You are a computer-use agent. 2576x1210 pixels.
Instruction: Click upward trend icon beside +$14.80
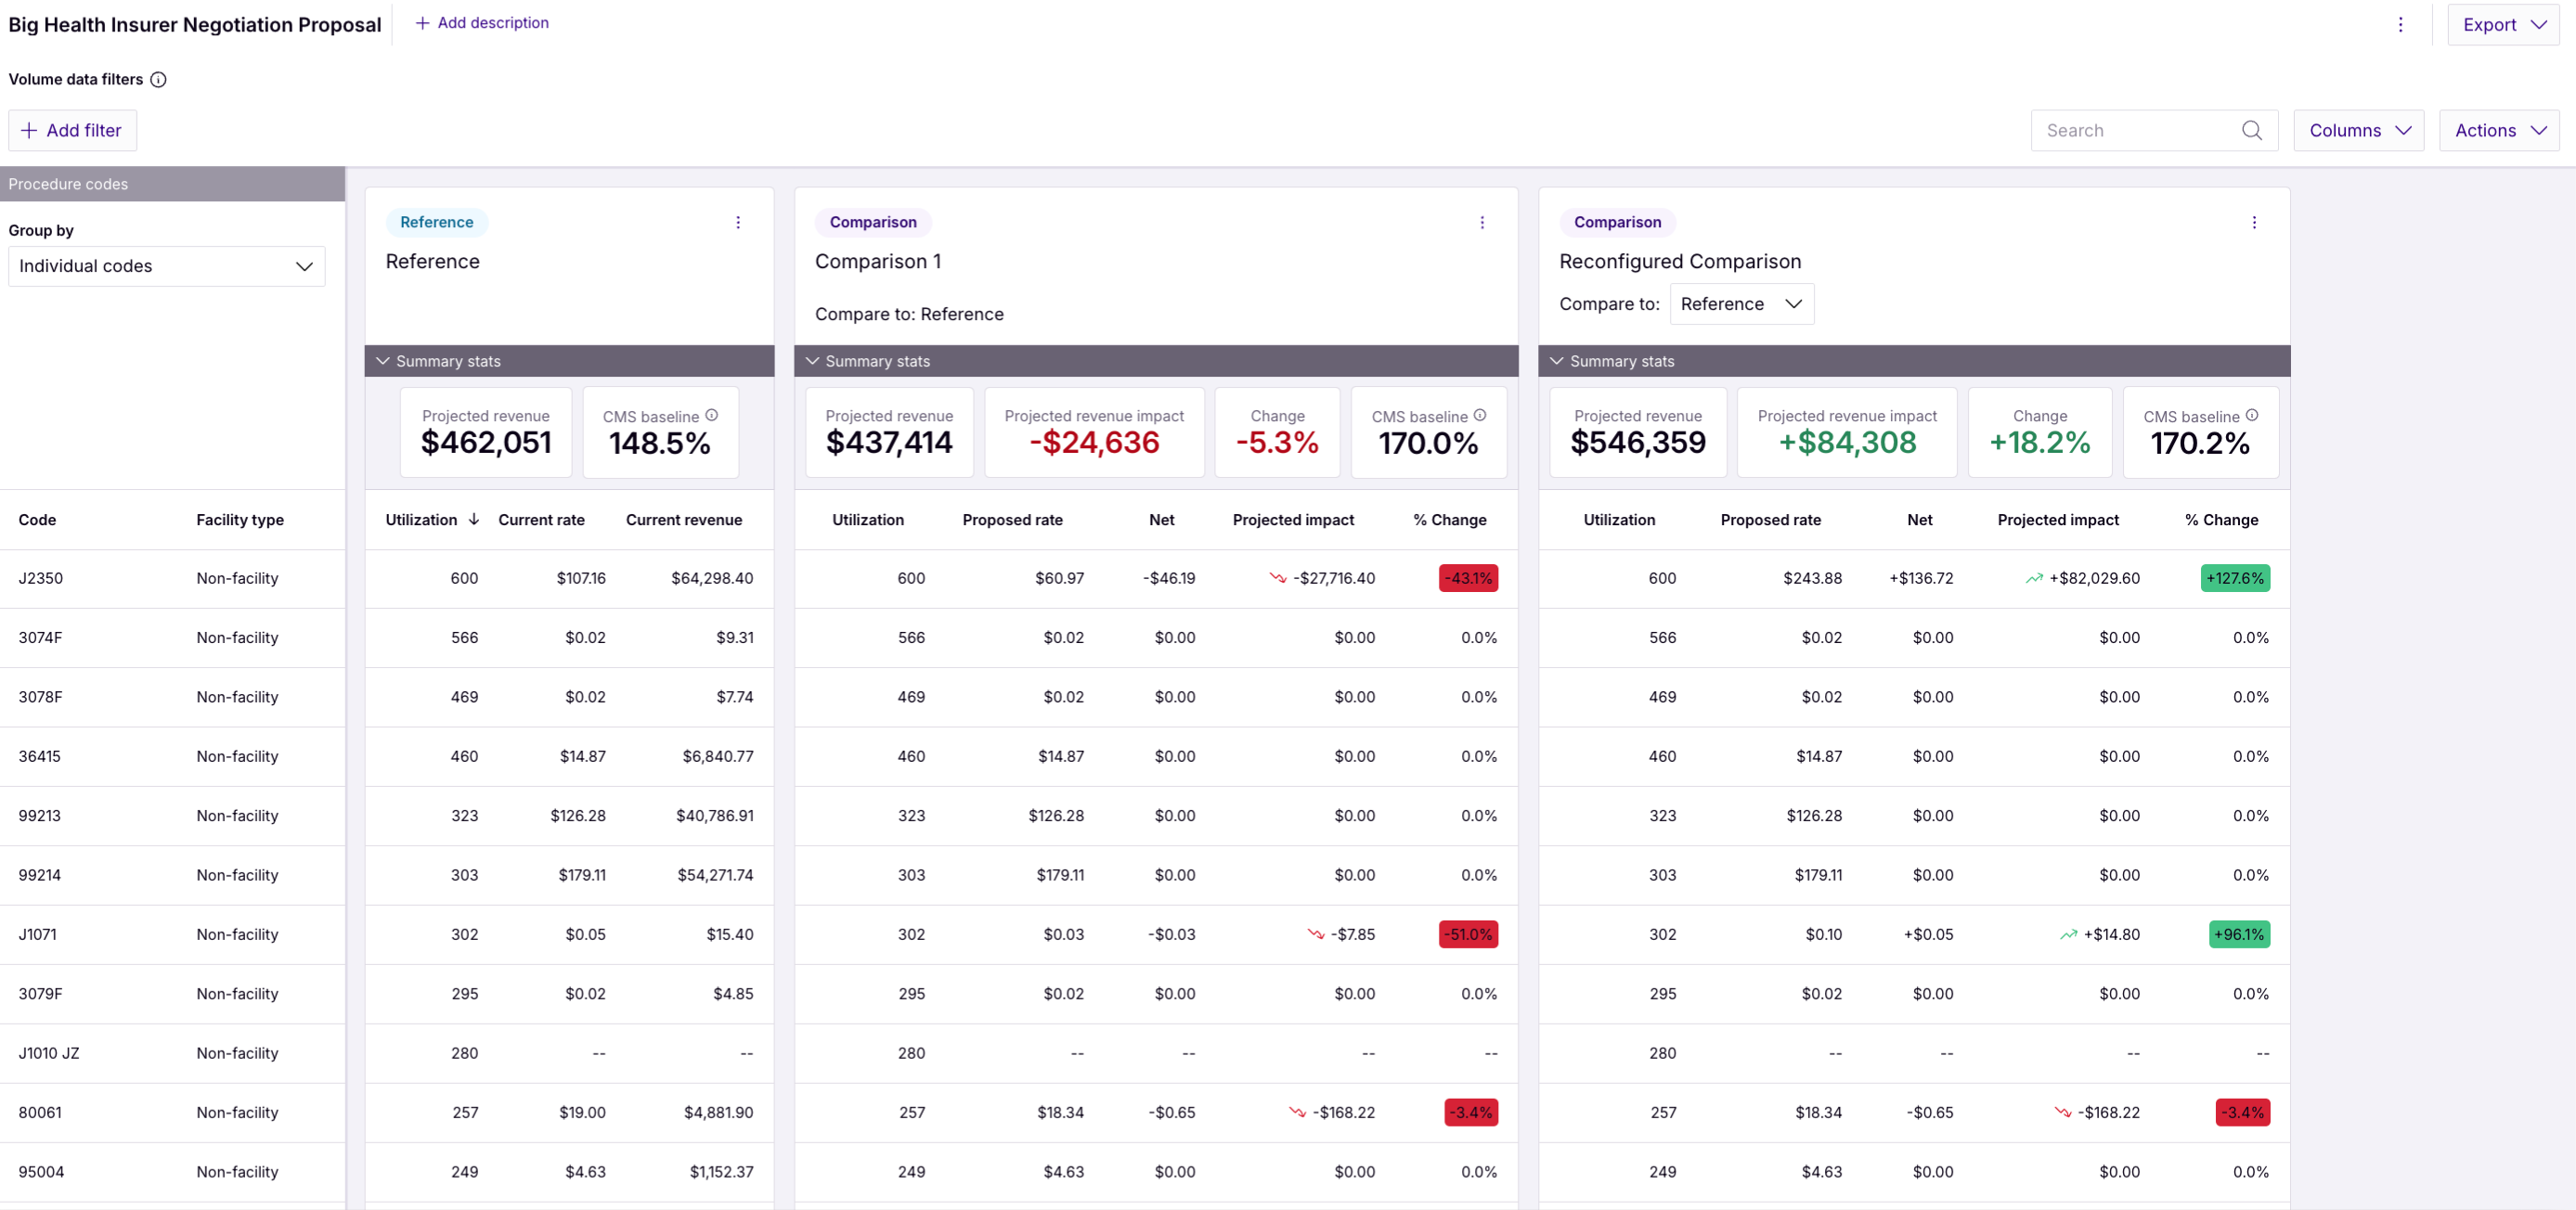tap(2068, 934)
